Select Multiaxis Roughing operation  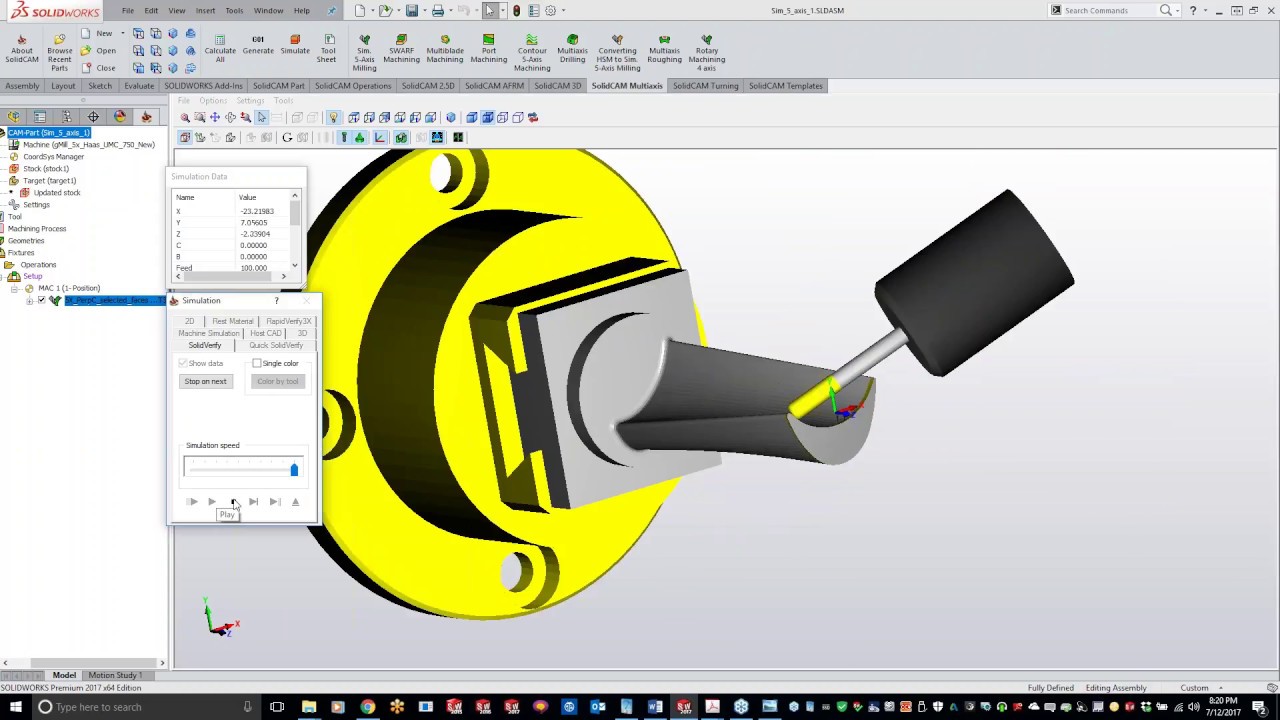tap(664, 50)
